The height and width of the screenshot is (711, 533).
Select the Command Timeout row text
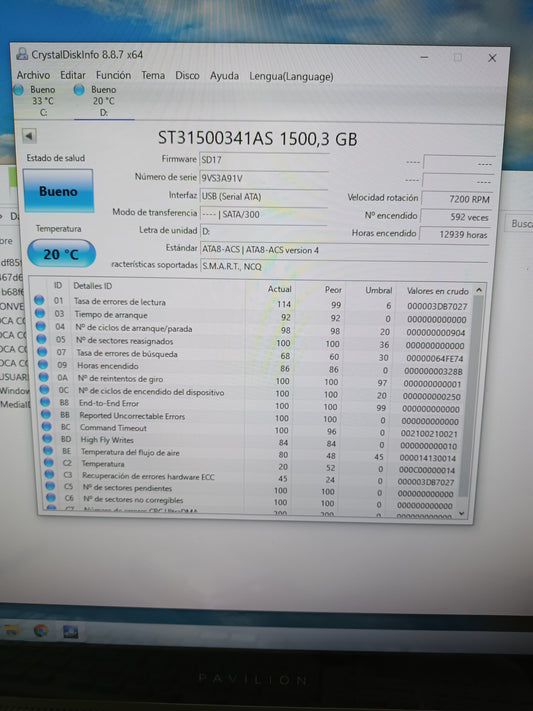[x=113, y=428]
